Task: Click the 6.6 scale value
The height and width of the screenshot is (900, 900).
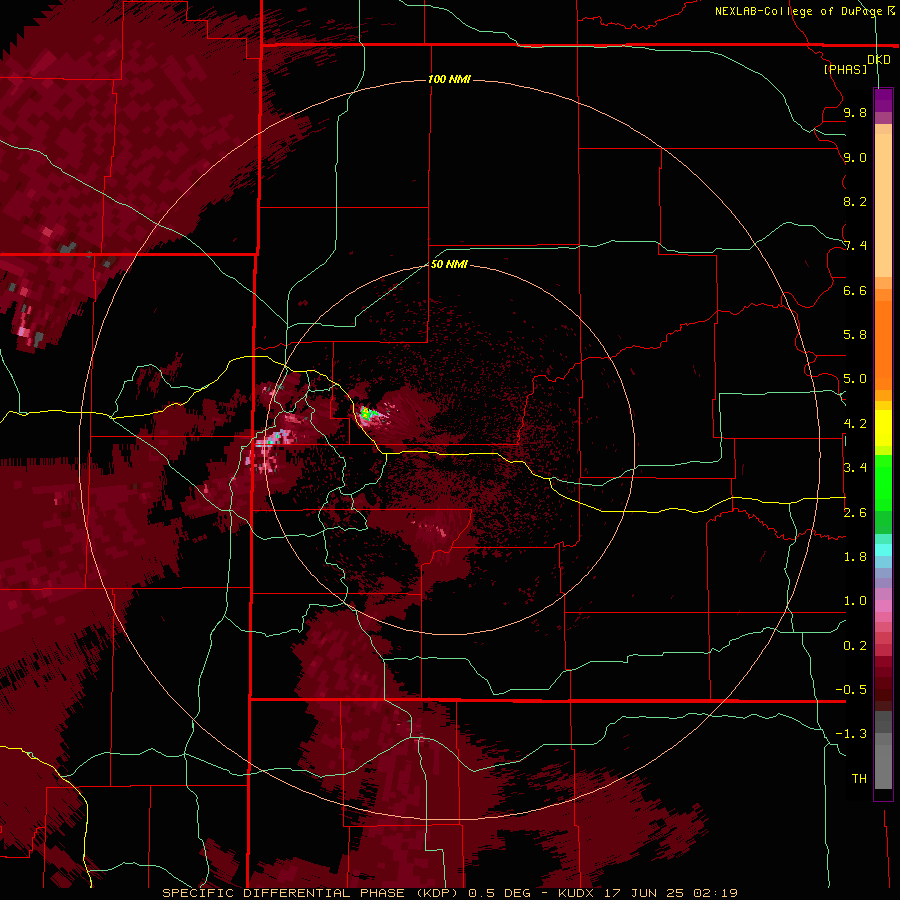Action: tap(855, 290)
